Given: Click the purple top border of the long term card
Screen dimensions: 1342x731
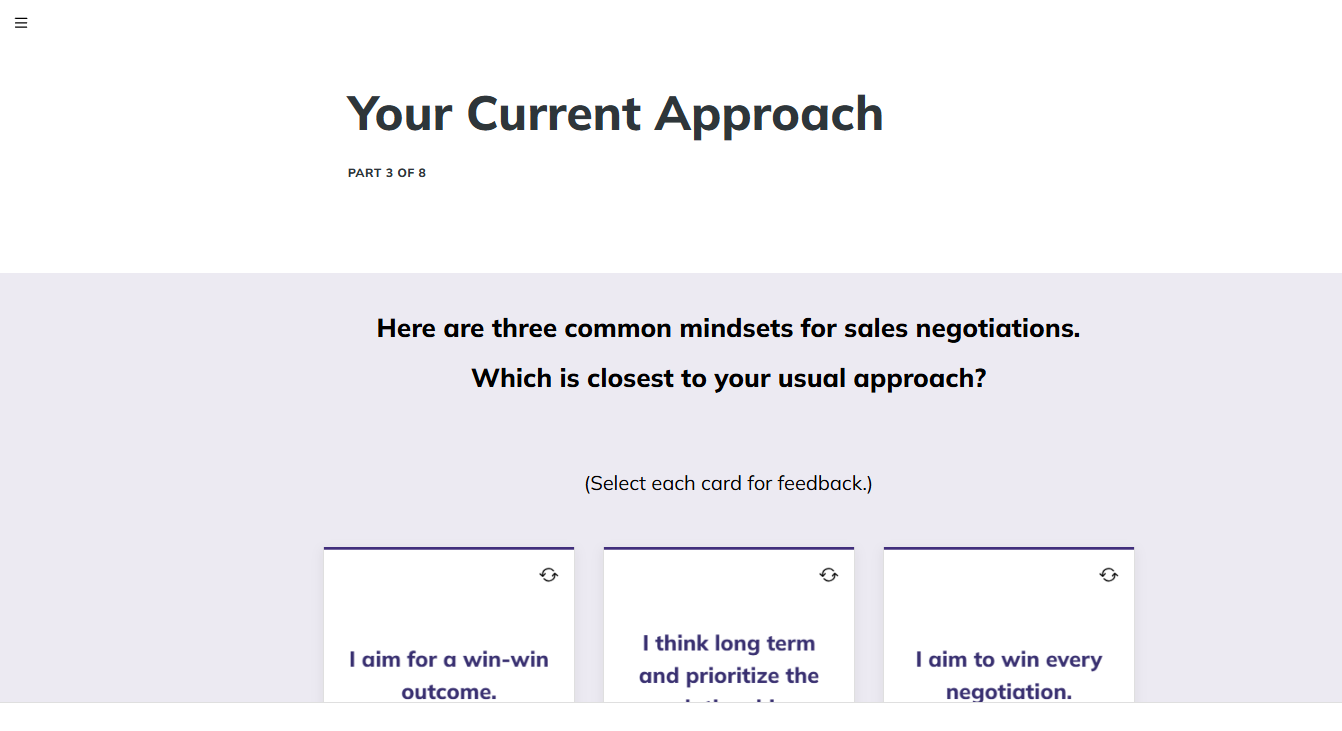Looking at the screenshot, I should 729,548.
